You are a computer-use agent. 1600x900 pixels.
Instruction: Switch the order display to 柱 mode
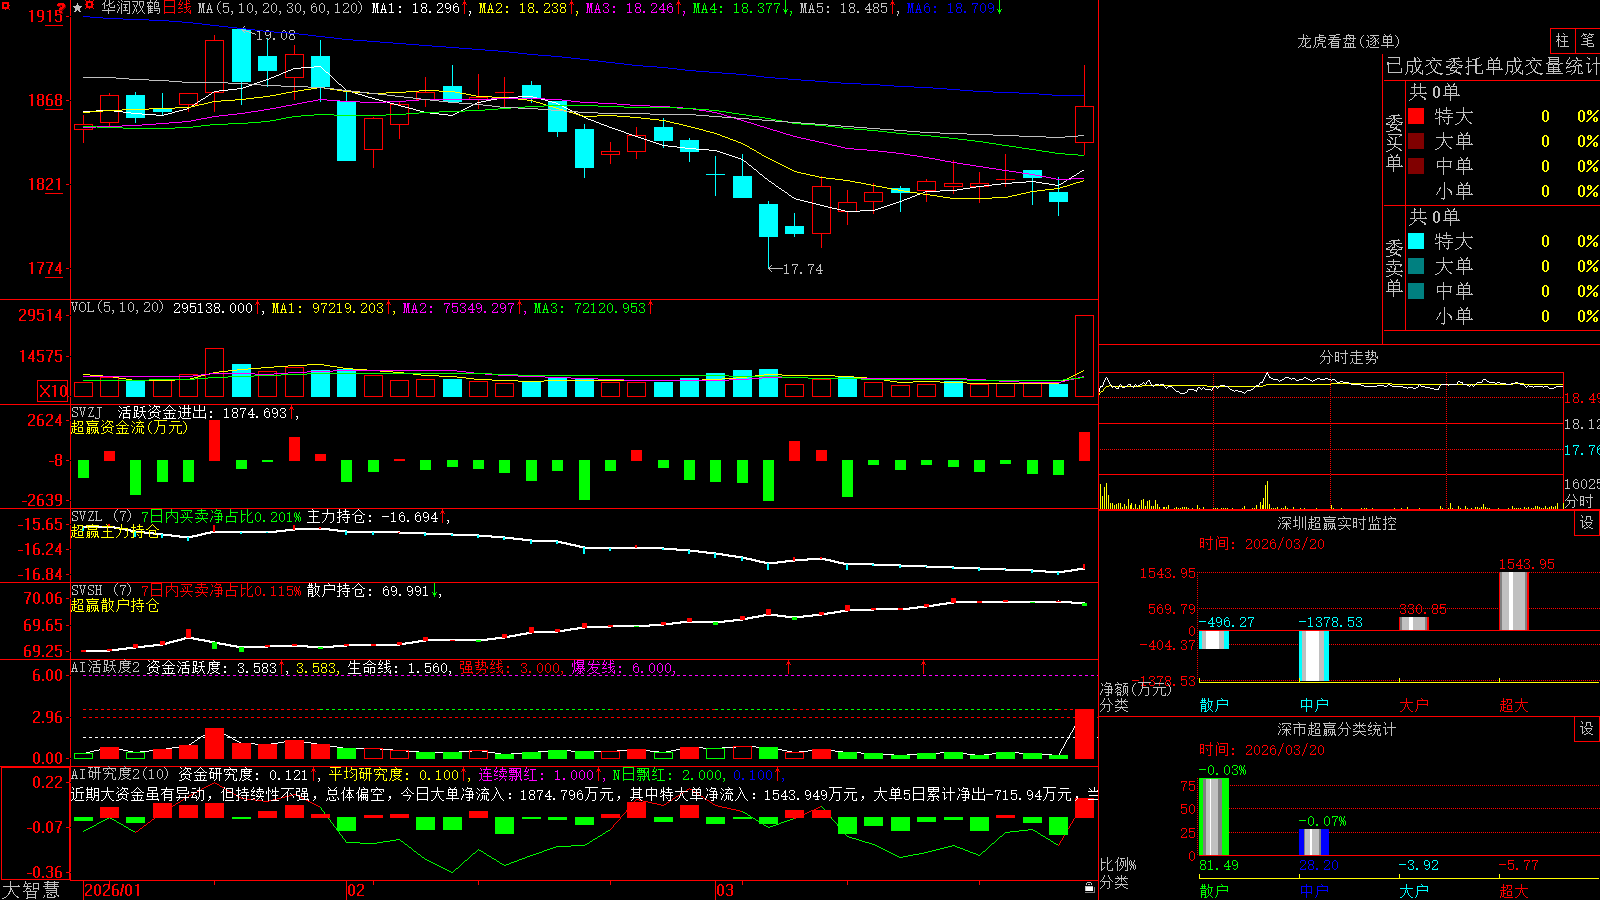1562,41
